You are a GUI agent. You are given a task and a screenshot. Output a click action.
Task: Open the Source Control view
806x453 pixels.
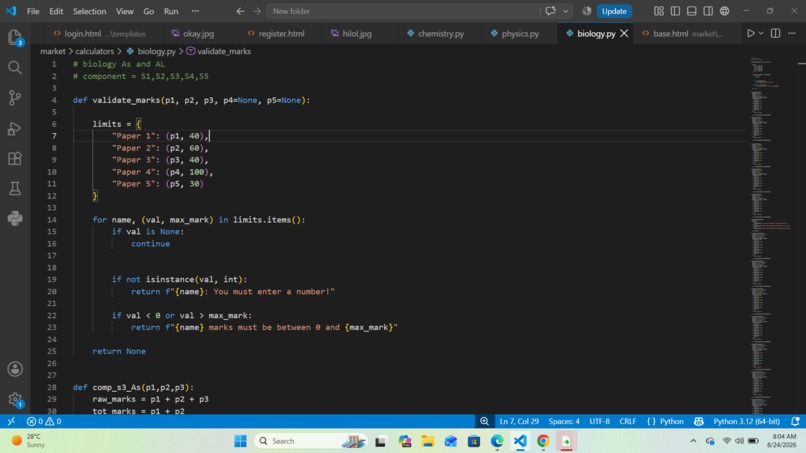[15, 98]
